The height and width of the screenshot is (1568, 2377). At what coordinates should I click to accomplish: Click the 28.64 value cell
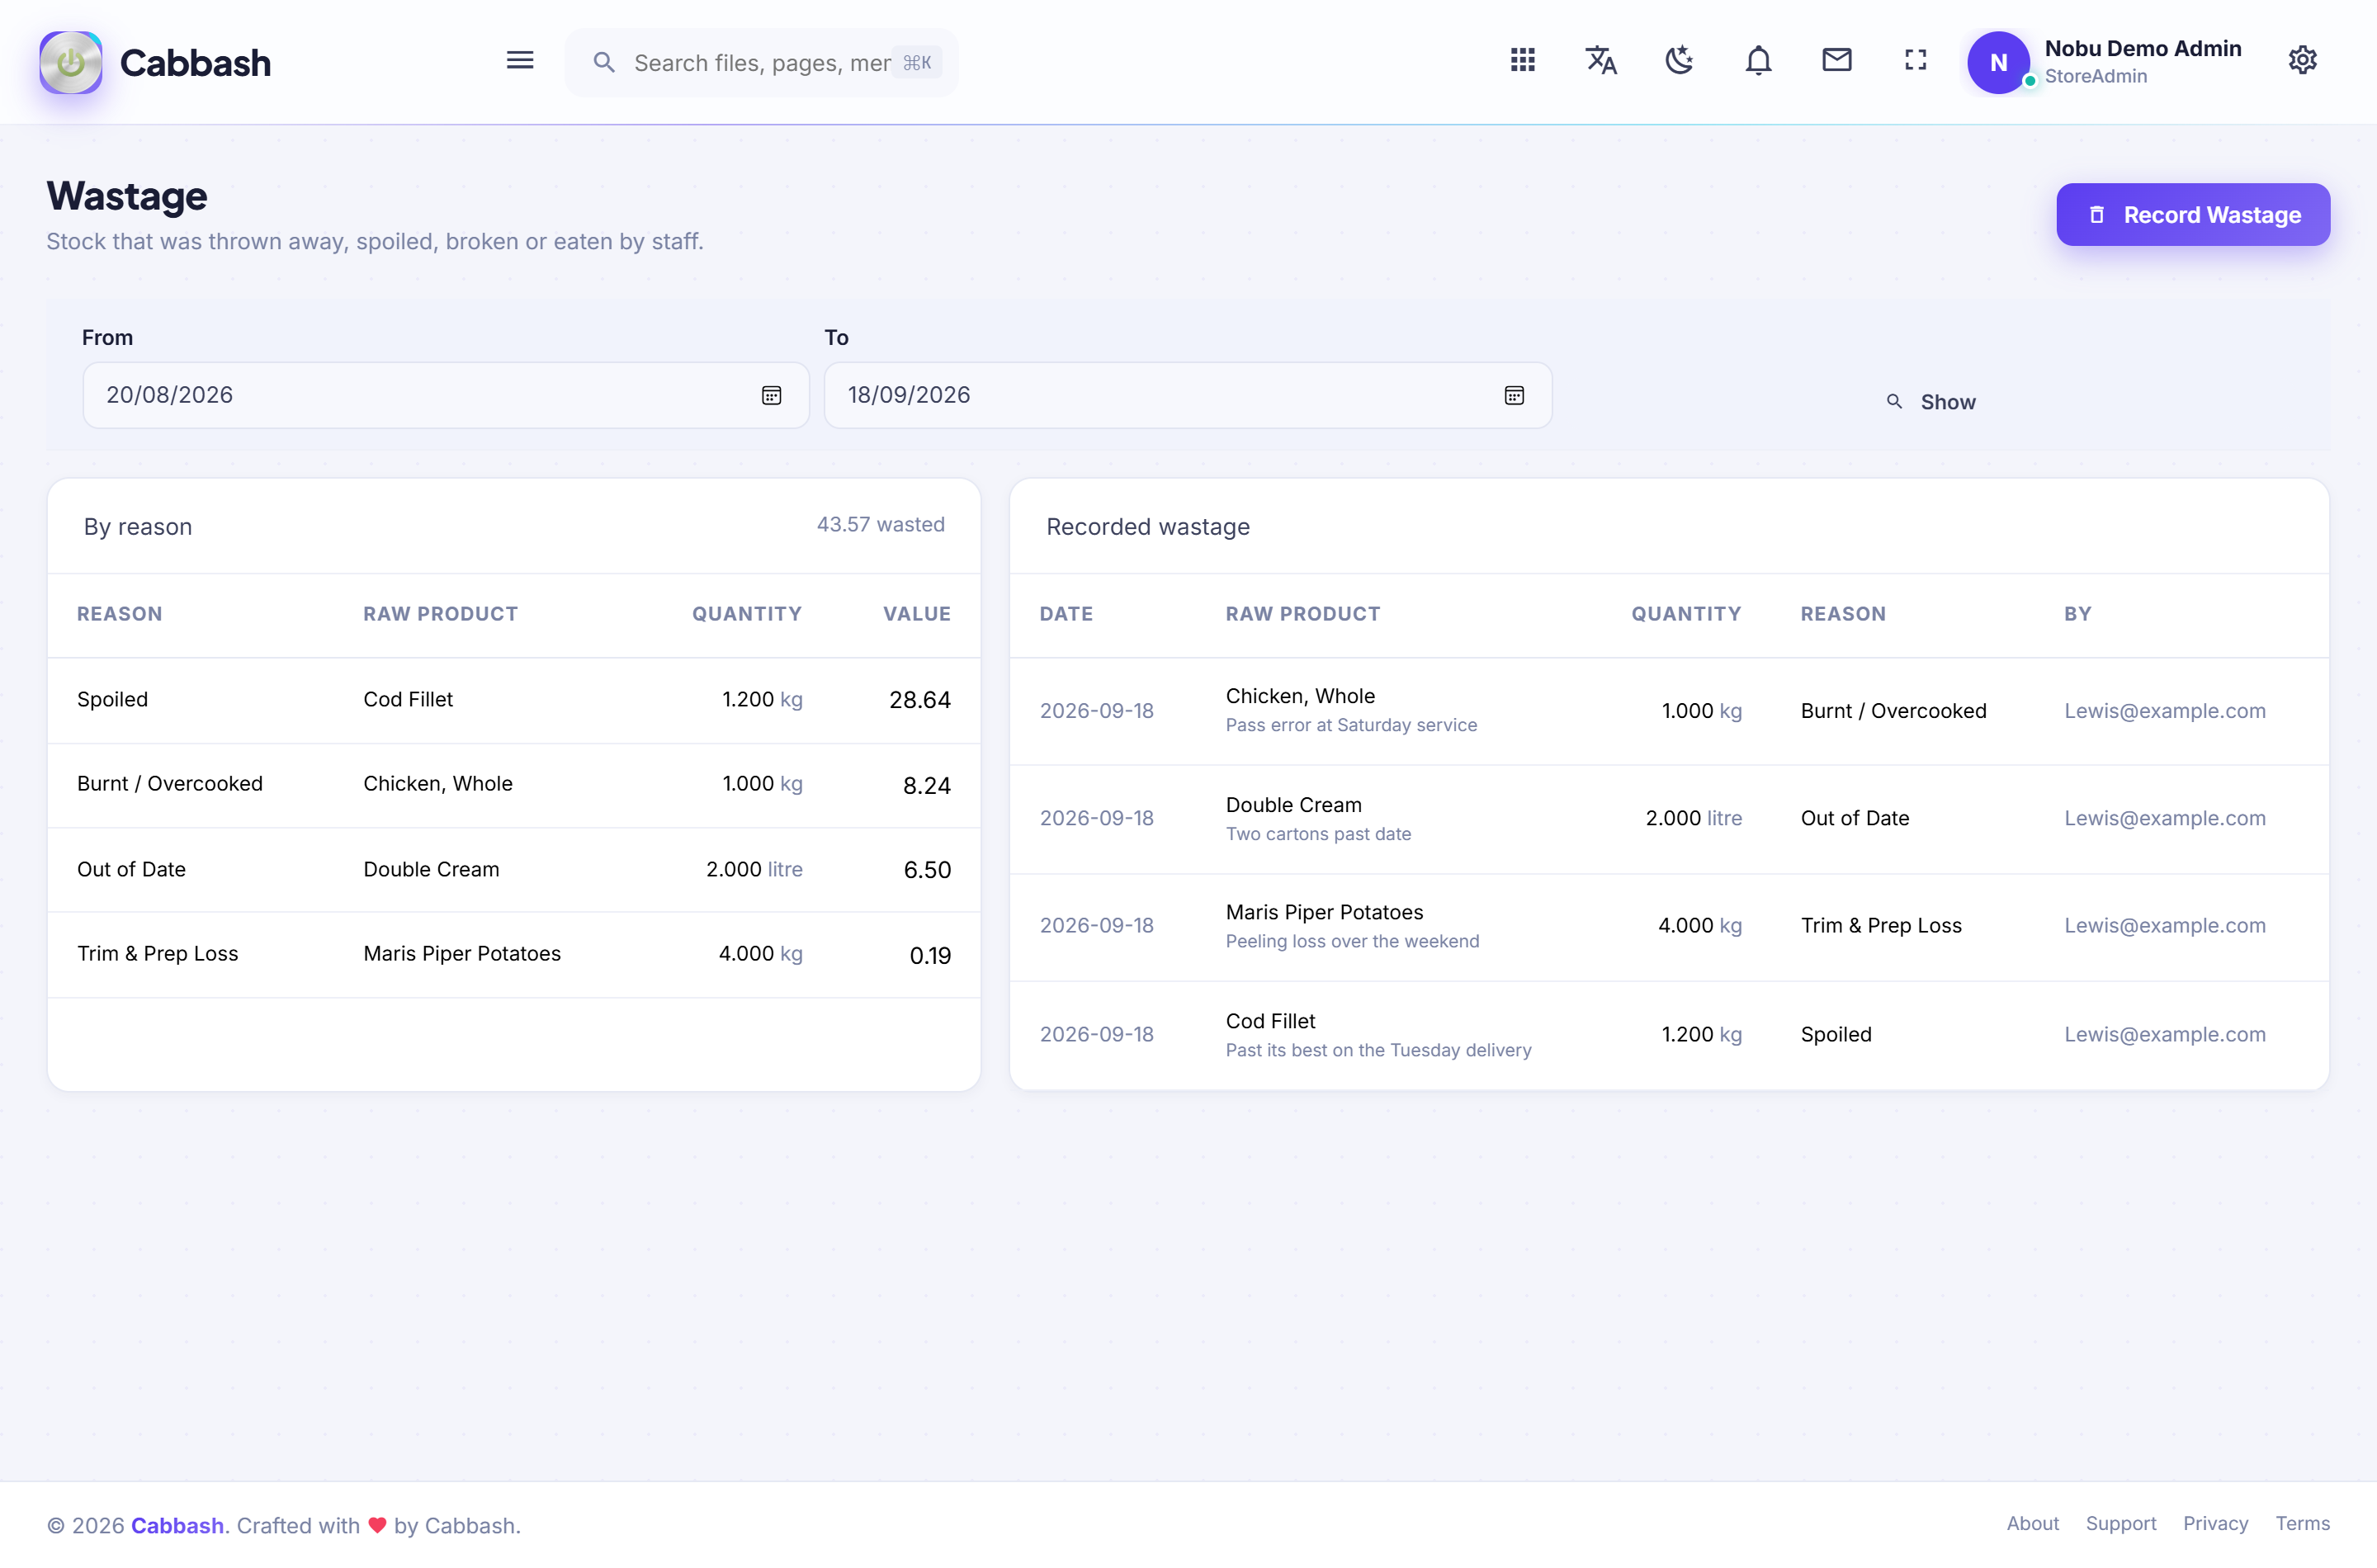point(919,700)
